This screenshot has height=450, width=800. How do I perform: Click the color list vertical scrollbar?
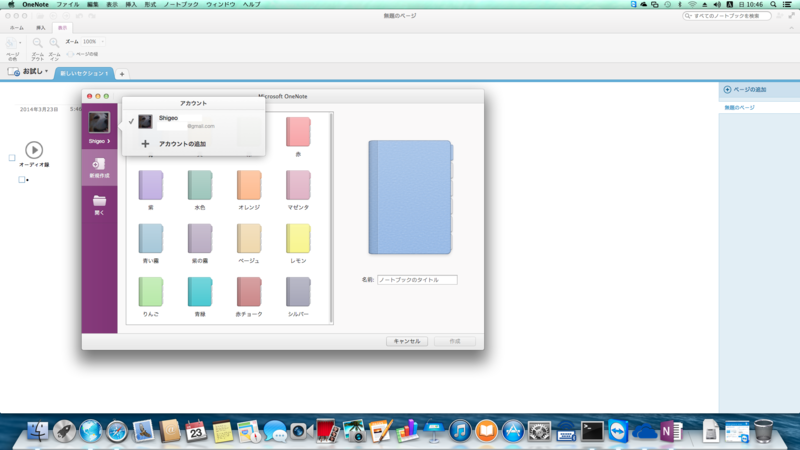[x=331, y=218]
